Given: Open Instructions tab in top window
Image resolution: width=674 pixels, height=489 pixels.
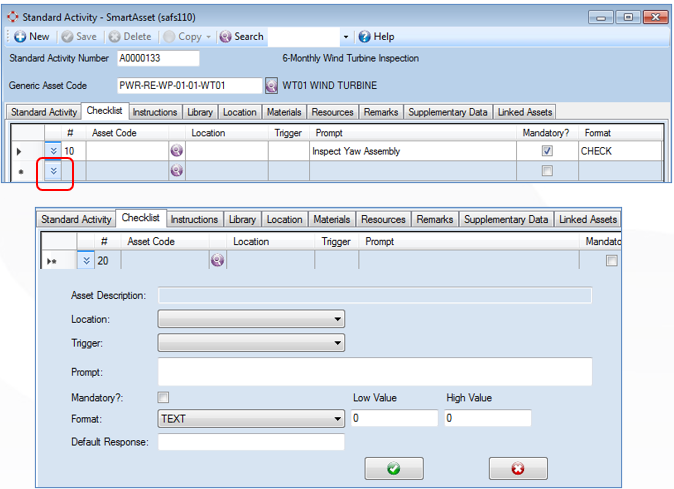Looking at the screenshot, I should click(155, 112).
